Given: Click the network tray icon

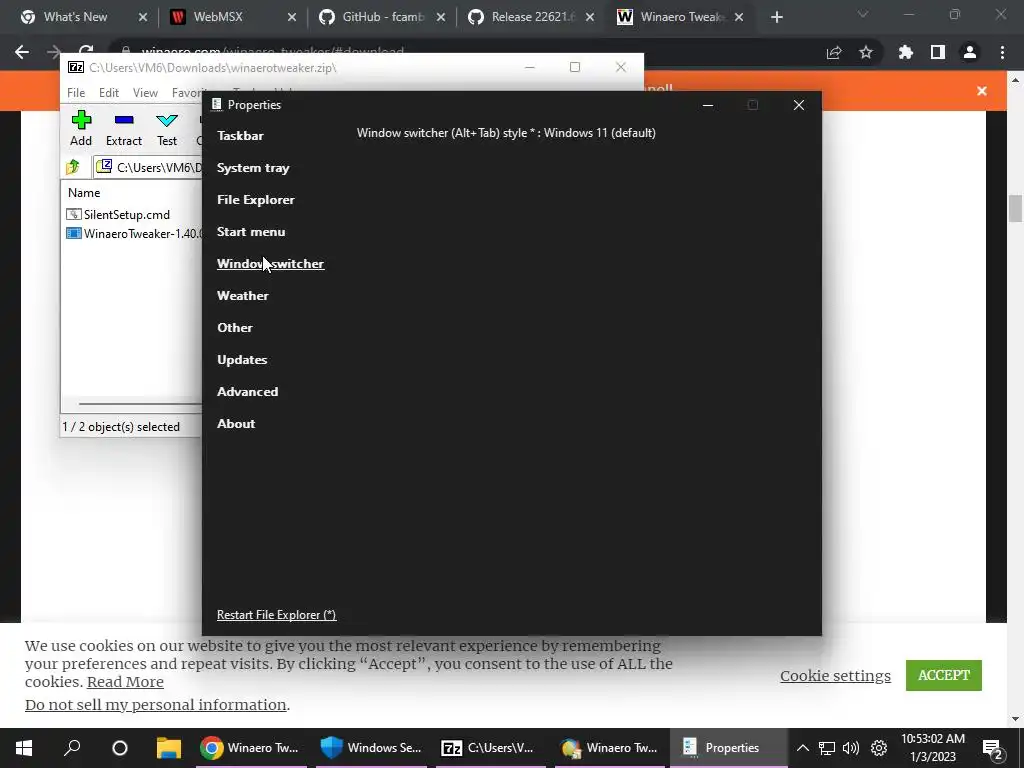Looking at the screenshot, I should [827, 748].
